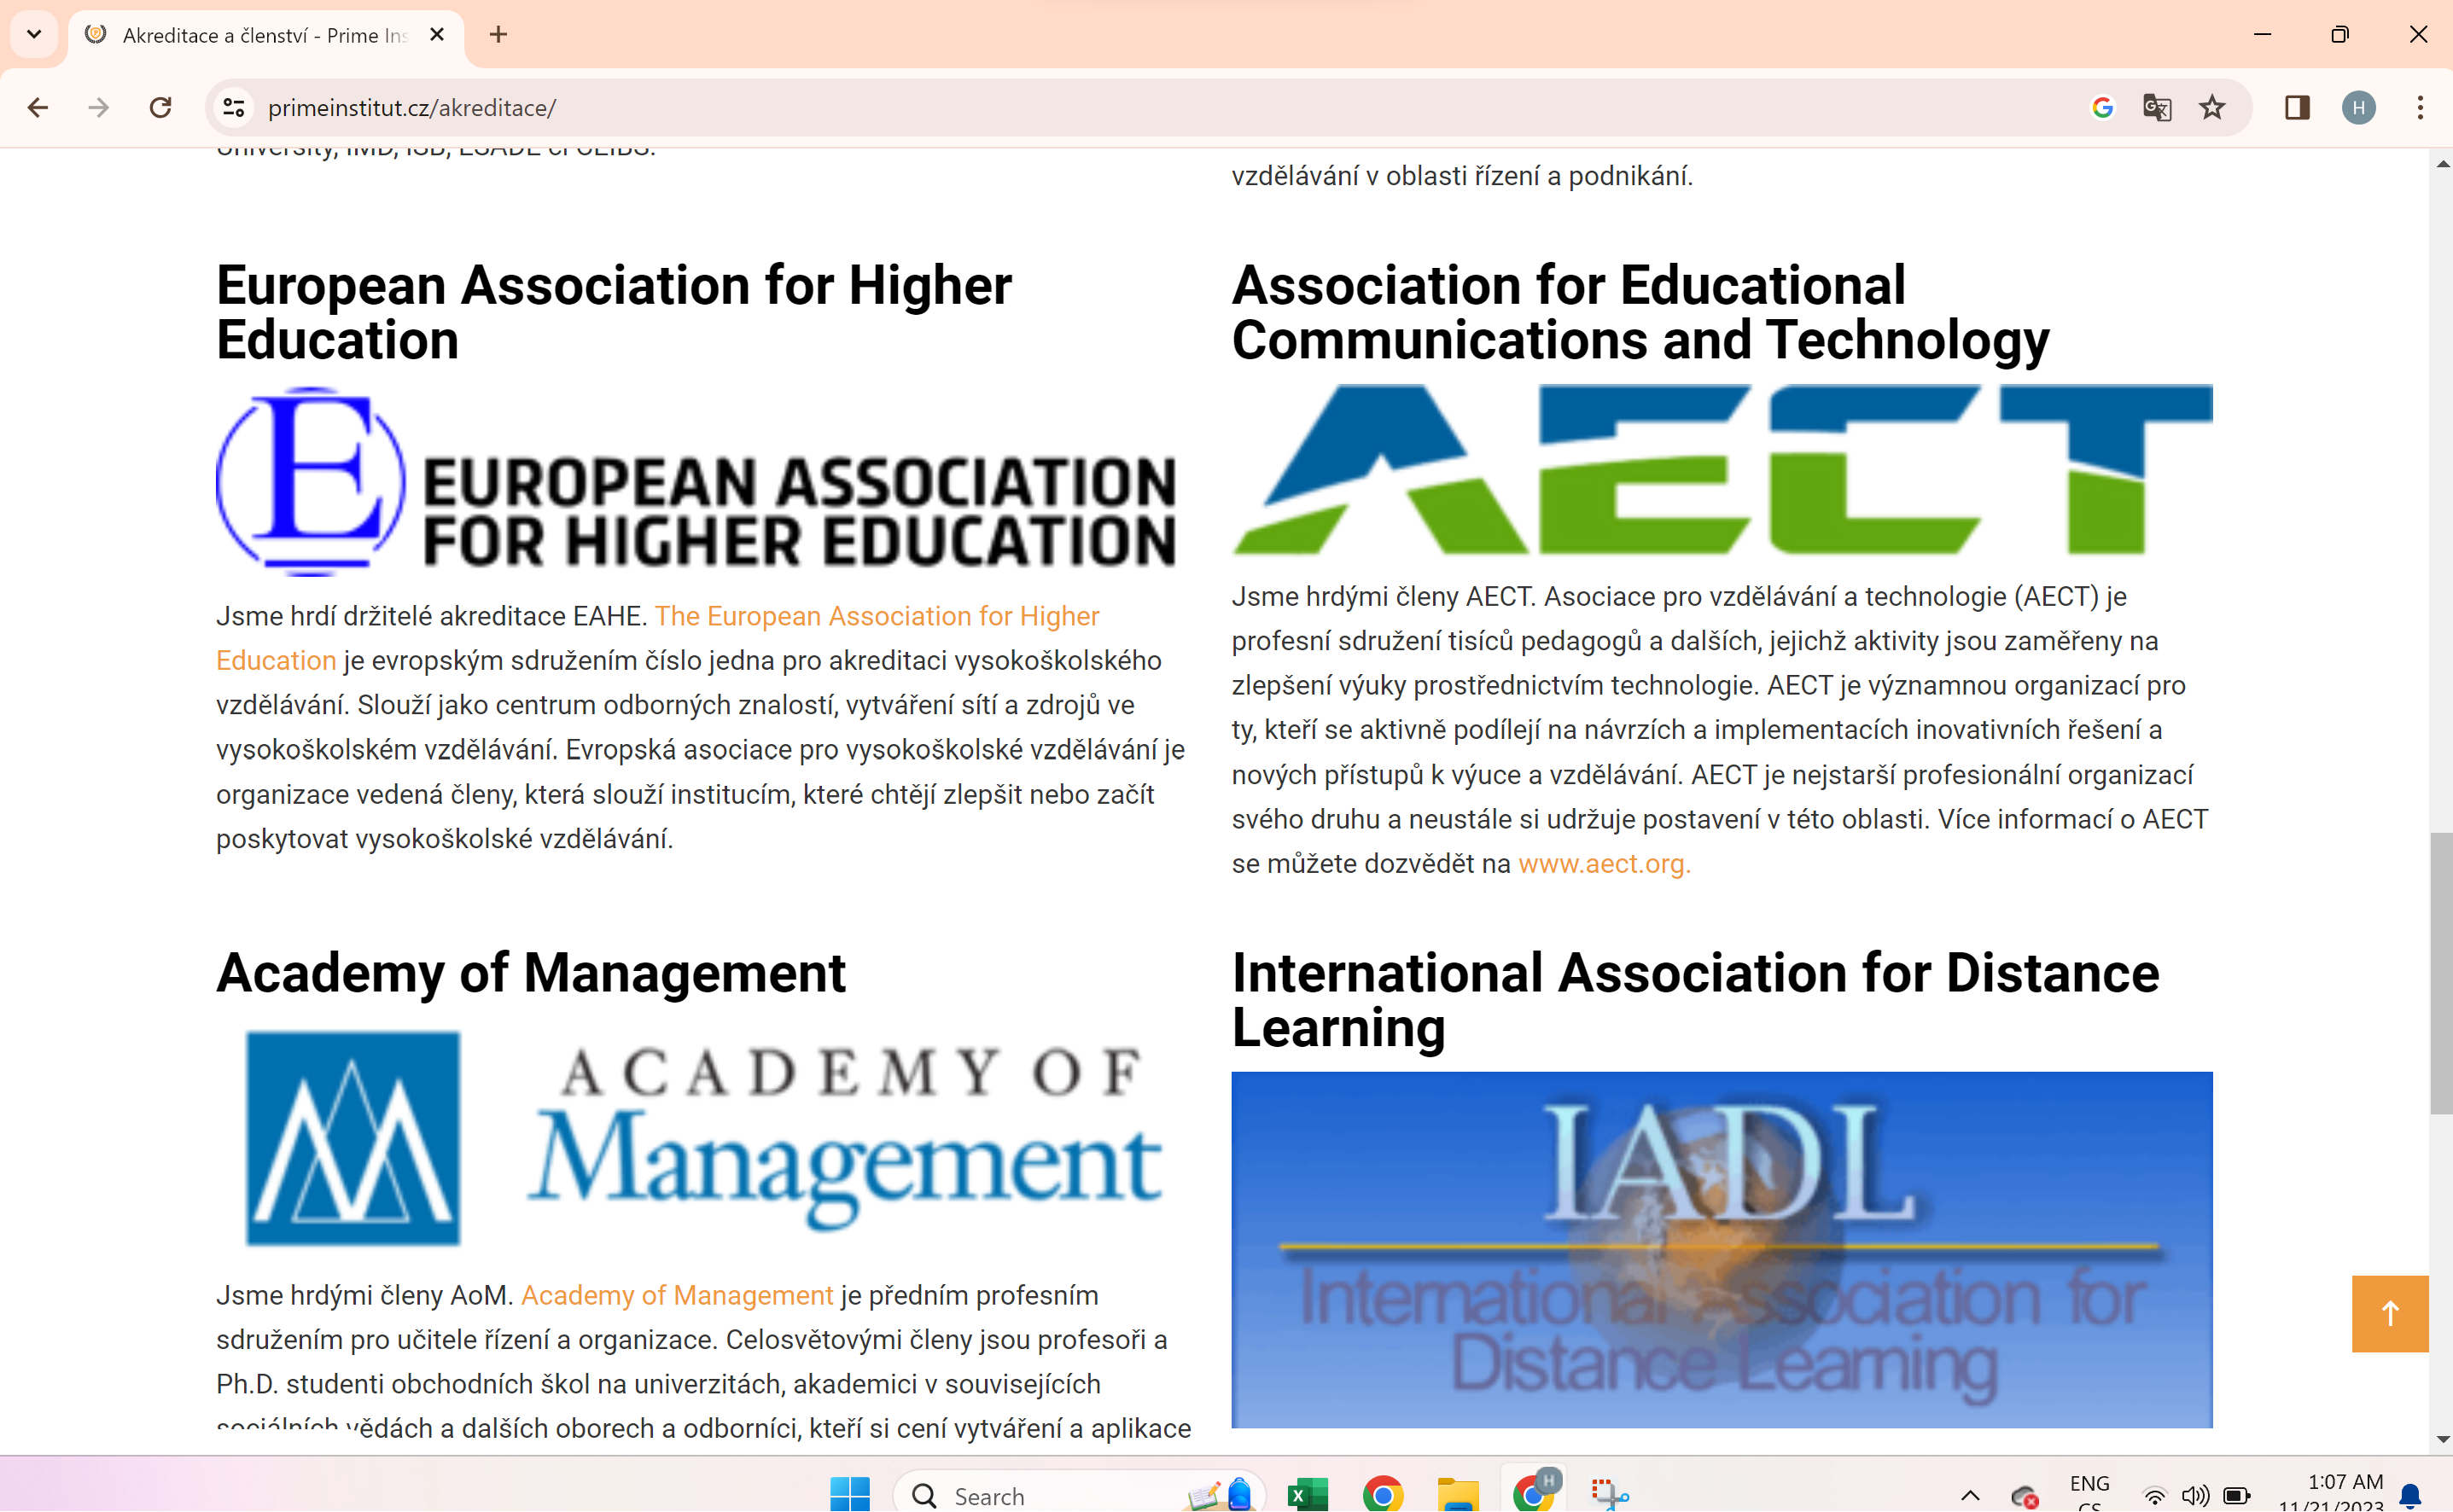
Task: Click the IADL logo image
Action: pos(1722,1250)
